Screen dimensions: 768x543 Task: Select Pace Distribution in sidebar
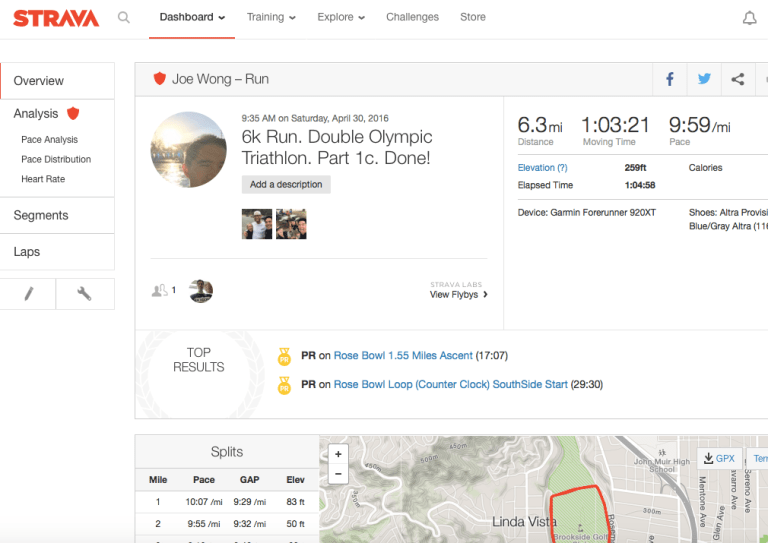56,159
